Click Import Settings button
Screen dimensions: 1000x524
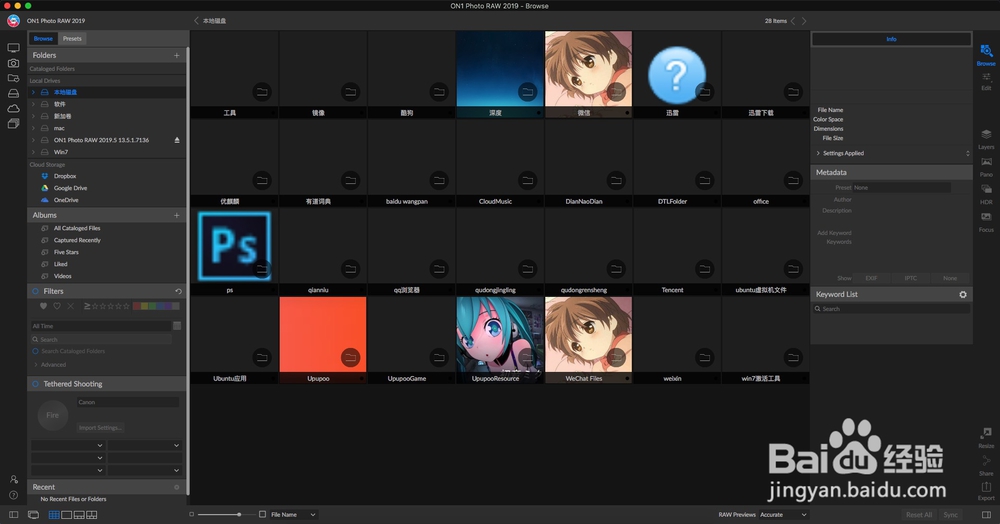click(x=100, y=428)
